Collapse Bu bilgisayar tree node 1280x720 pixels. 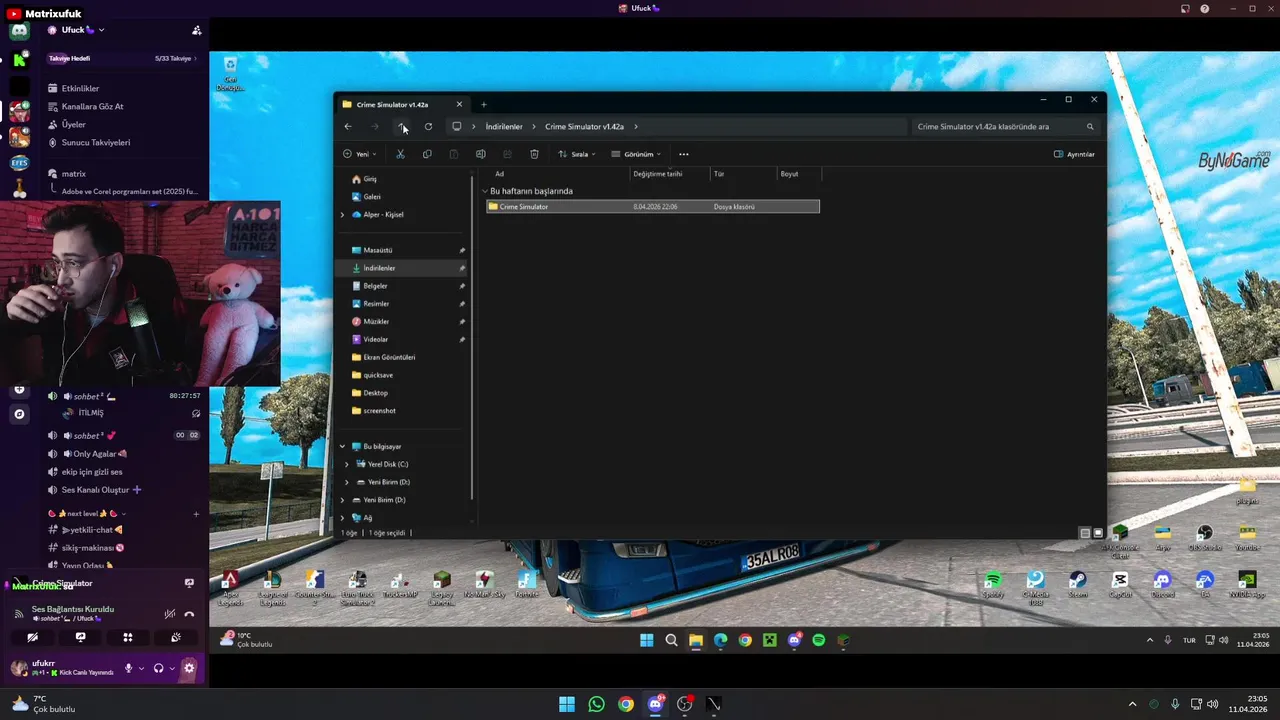[342, 446]
